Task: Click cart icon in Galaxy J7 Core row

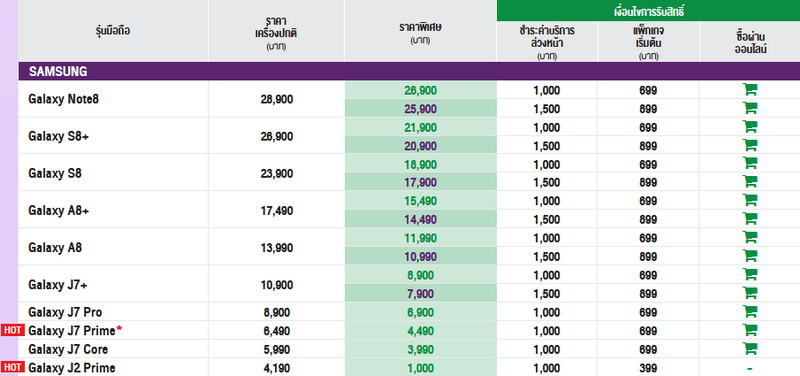Action: coord(749,349)
